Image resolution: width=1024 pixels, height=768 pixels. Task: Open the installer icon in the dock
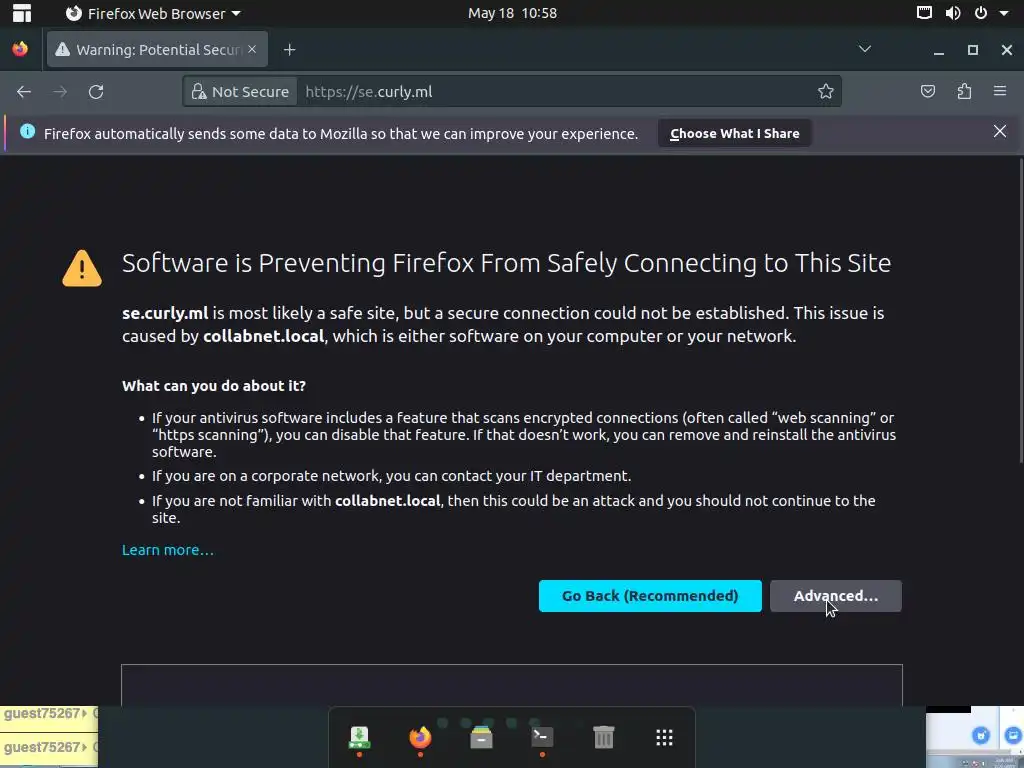click(359, 737)
